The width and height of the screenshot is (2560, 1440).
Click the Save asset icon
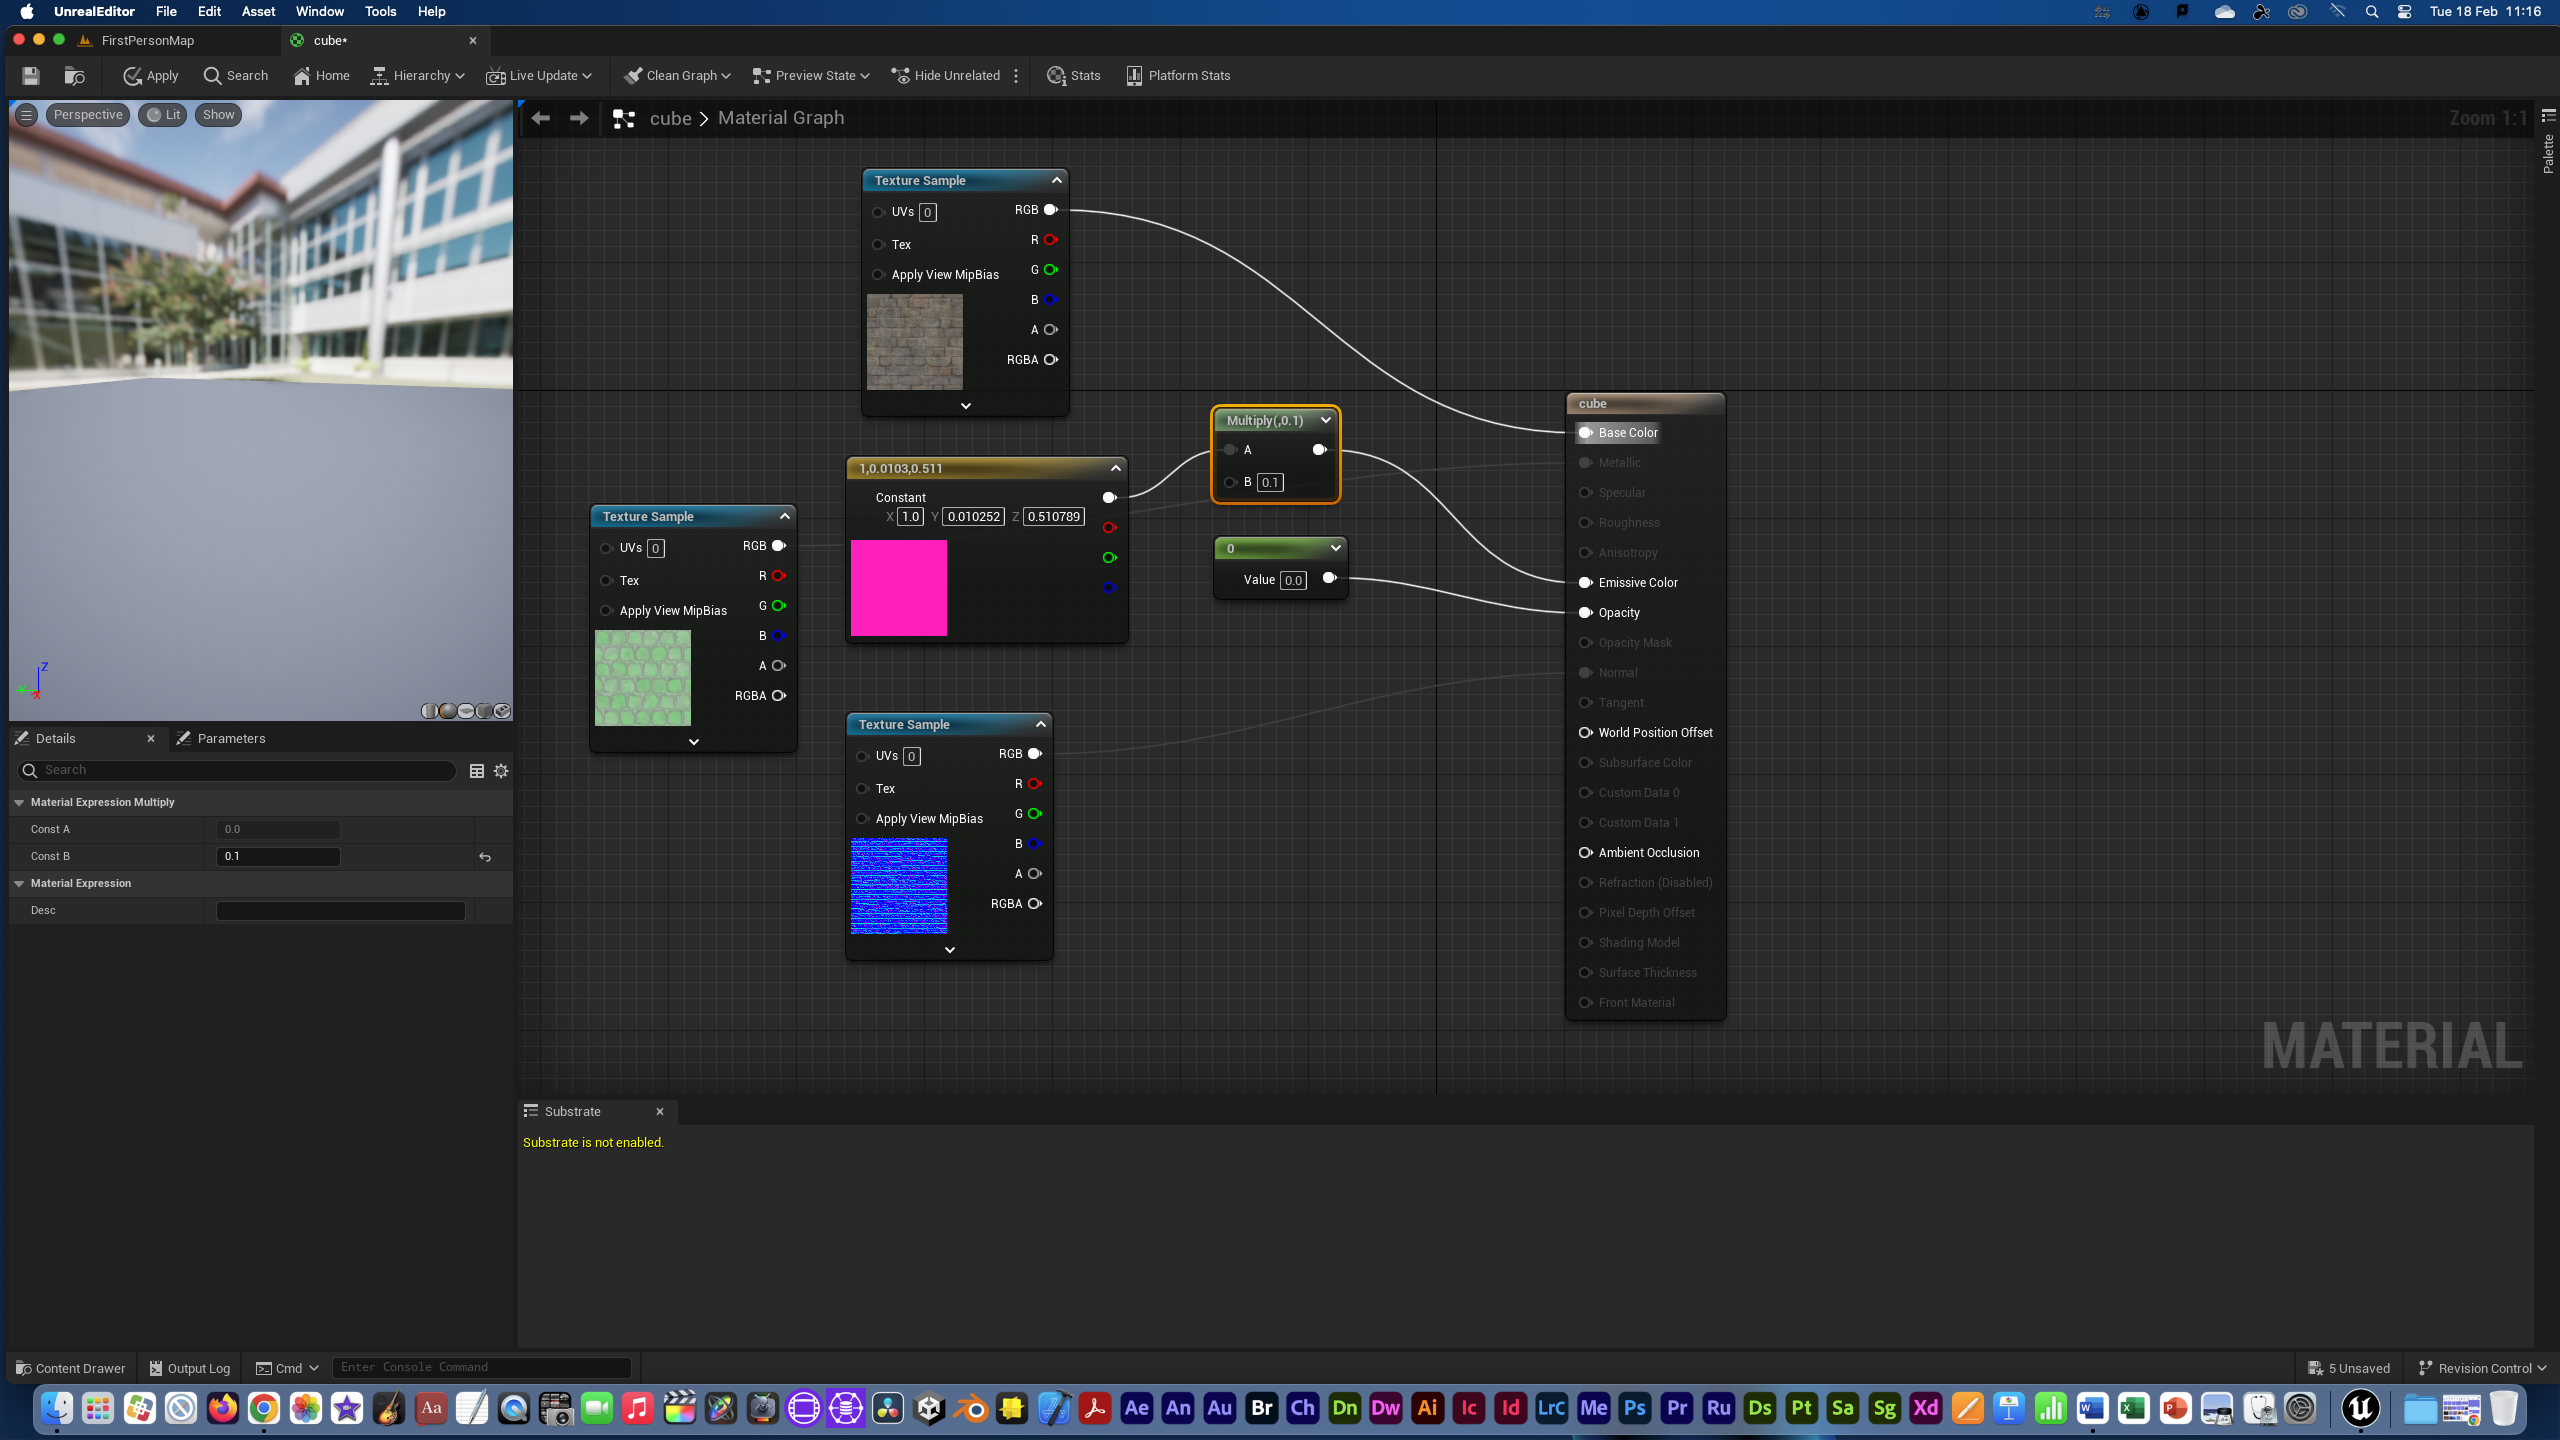[x=30, y=76]
